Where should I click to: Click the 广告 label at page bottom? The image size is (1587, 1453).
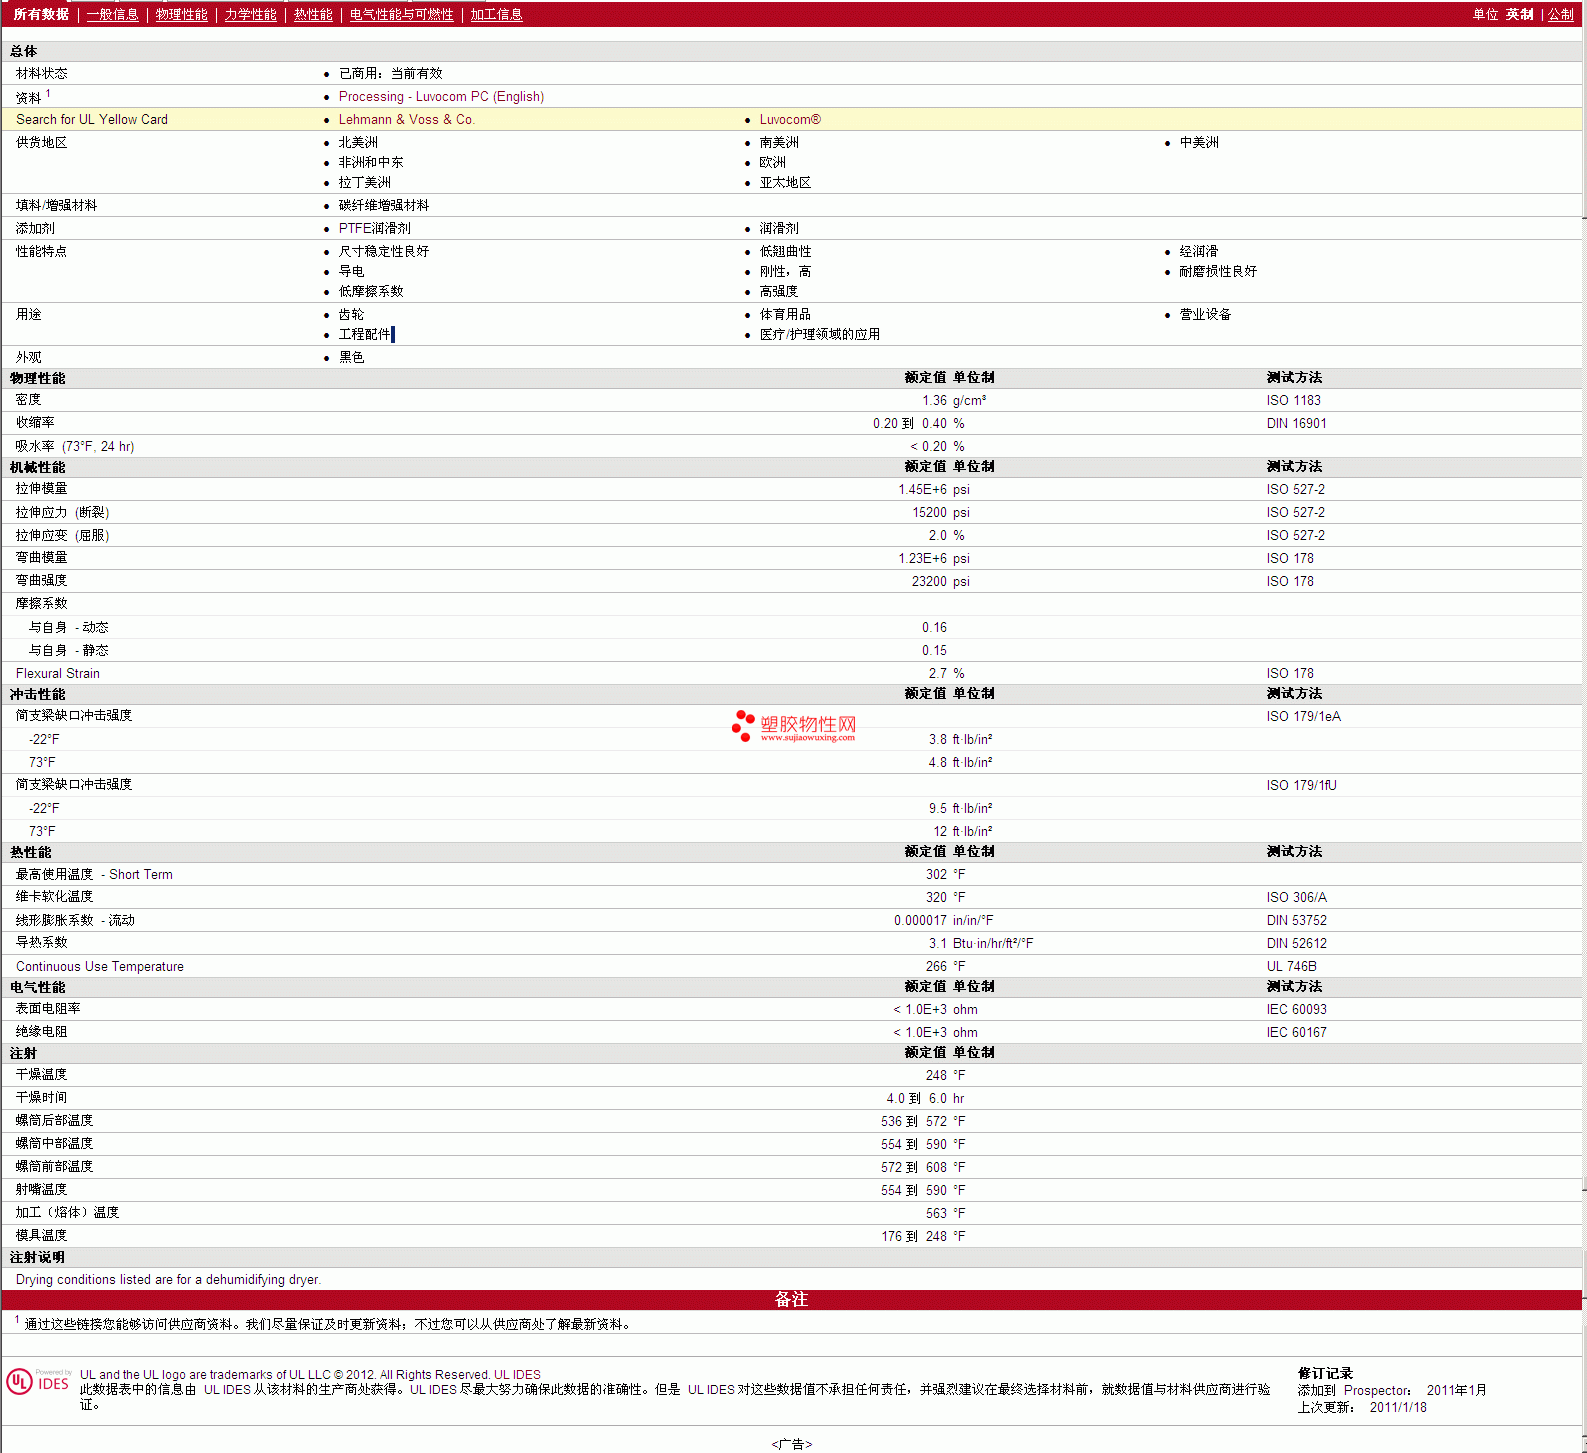pyautogui.click(x=792, y=1444)
